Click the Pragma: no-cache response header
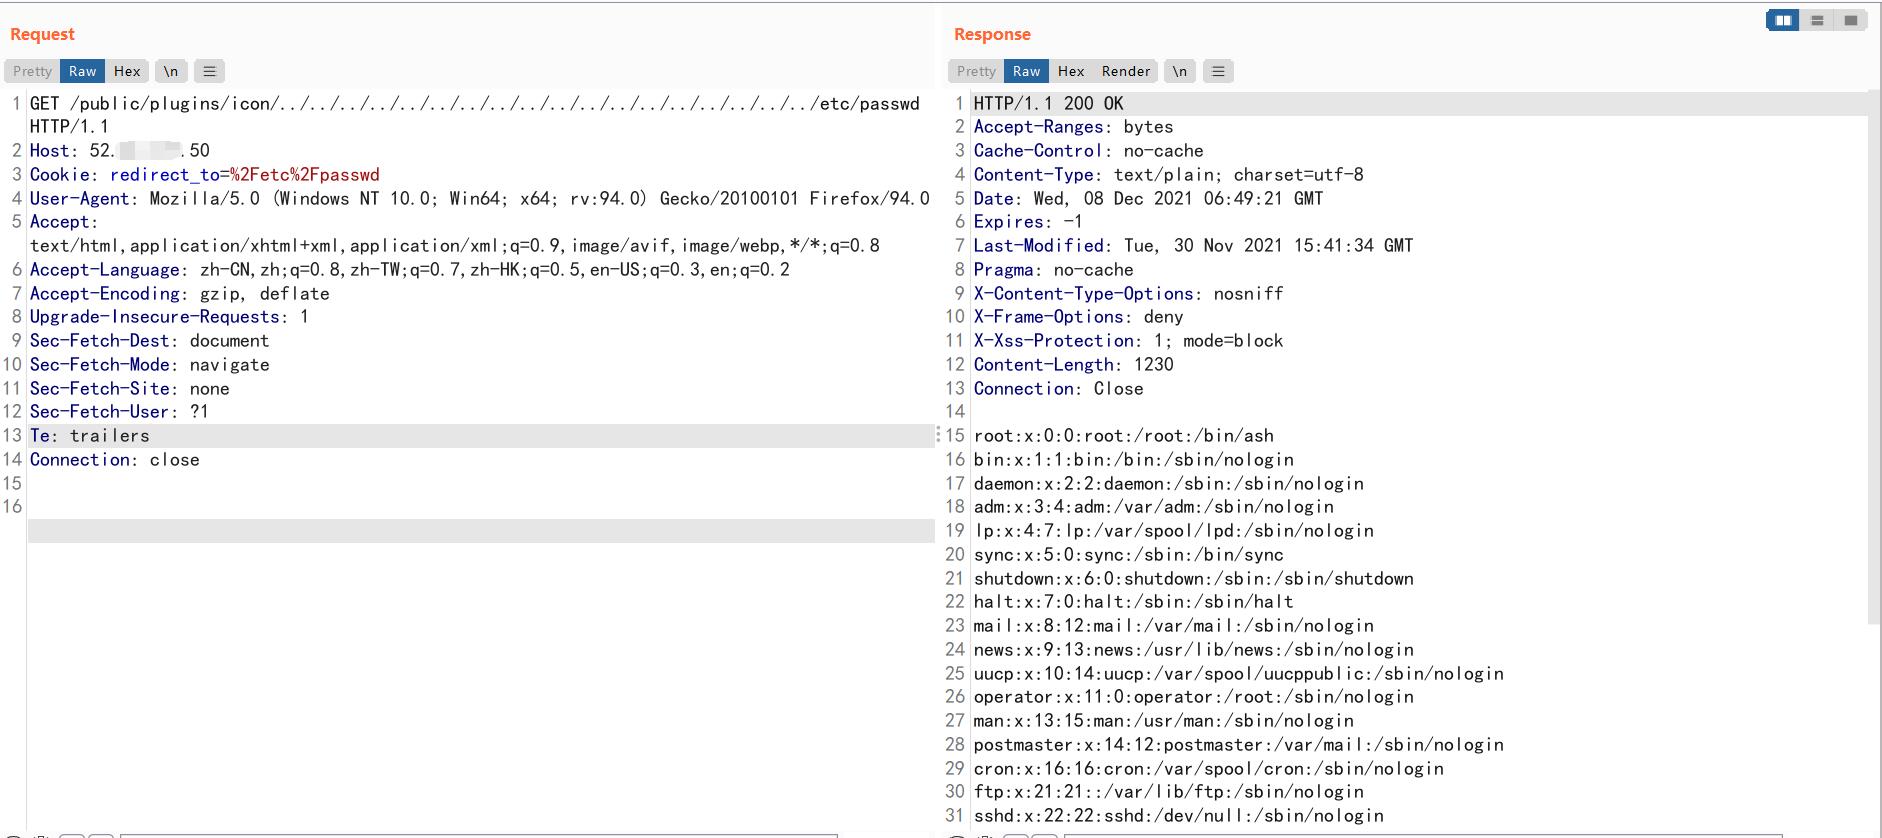Viewport: 1882px width, 838px height. [x=1054, y=270]
